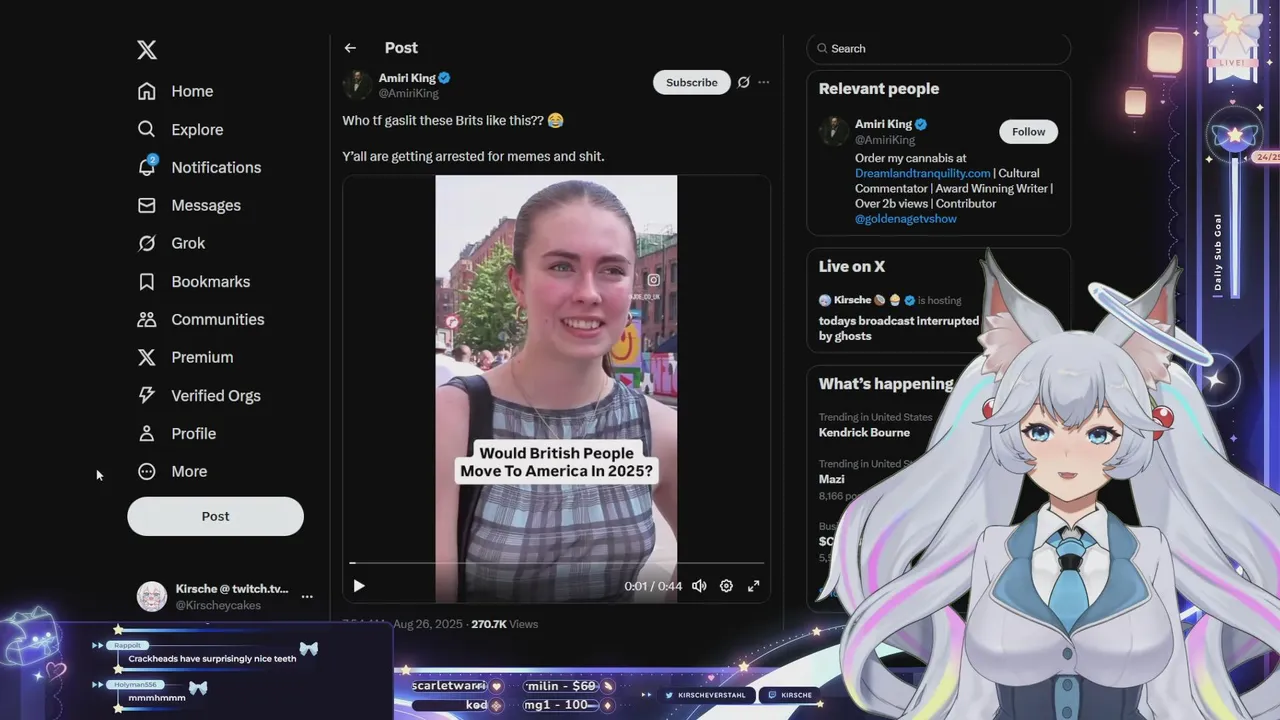Click the bell notifications icon
This screenshot has height=720, width=1280.
(147, 167)
